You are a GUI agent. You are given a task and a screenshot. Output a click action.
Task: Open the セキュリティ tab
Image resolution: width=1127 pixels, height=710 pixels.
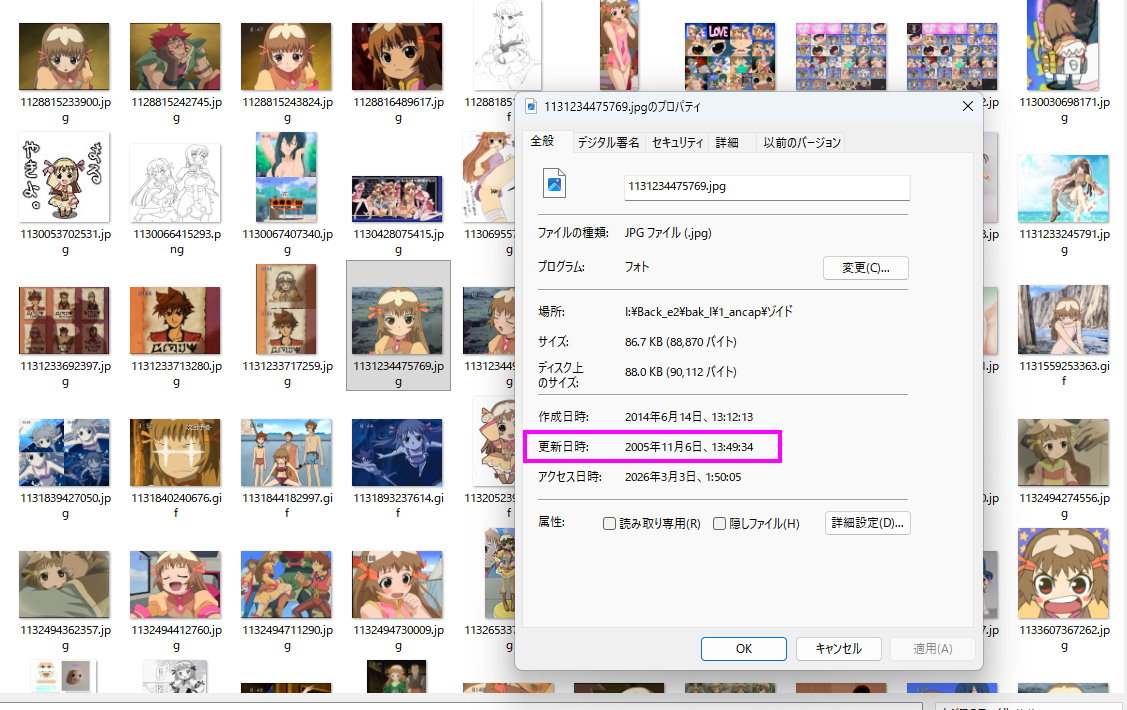pyautogui.click(x=678, y=143)
